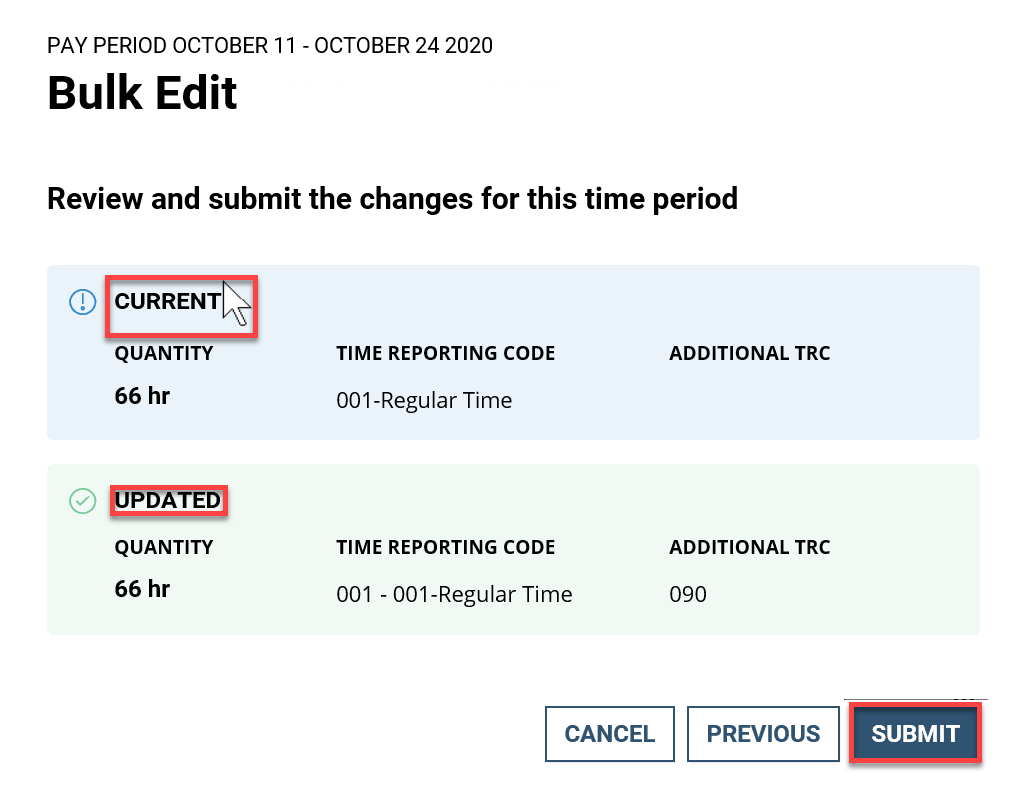Click the green checkmark icon beside UPDATED
The width and height of the screenshot is (1013, 795).
click(82, 500)
